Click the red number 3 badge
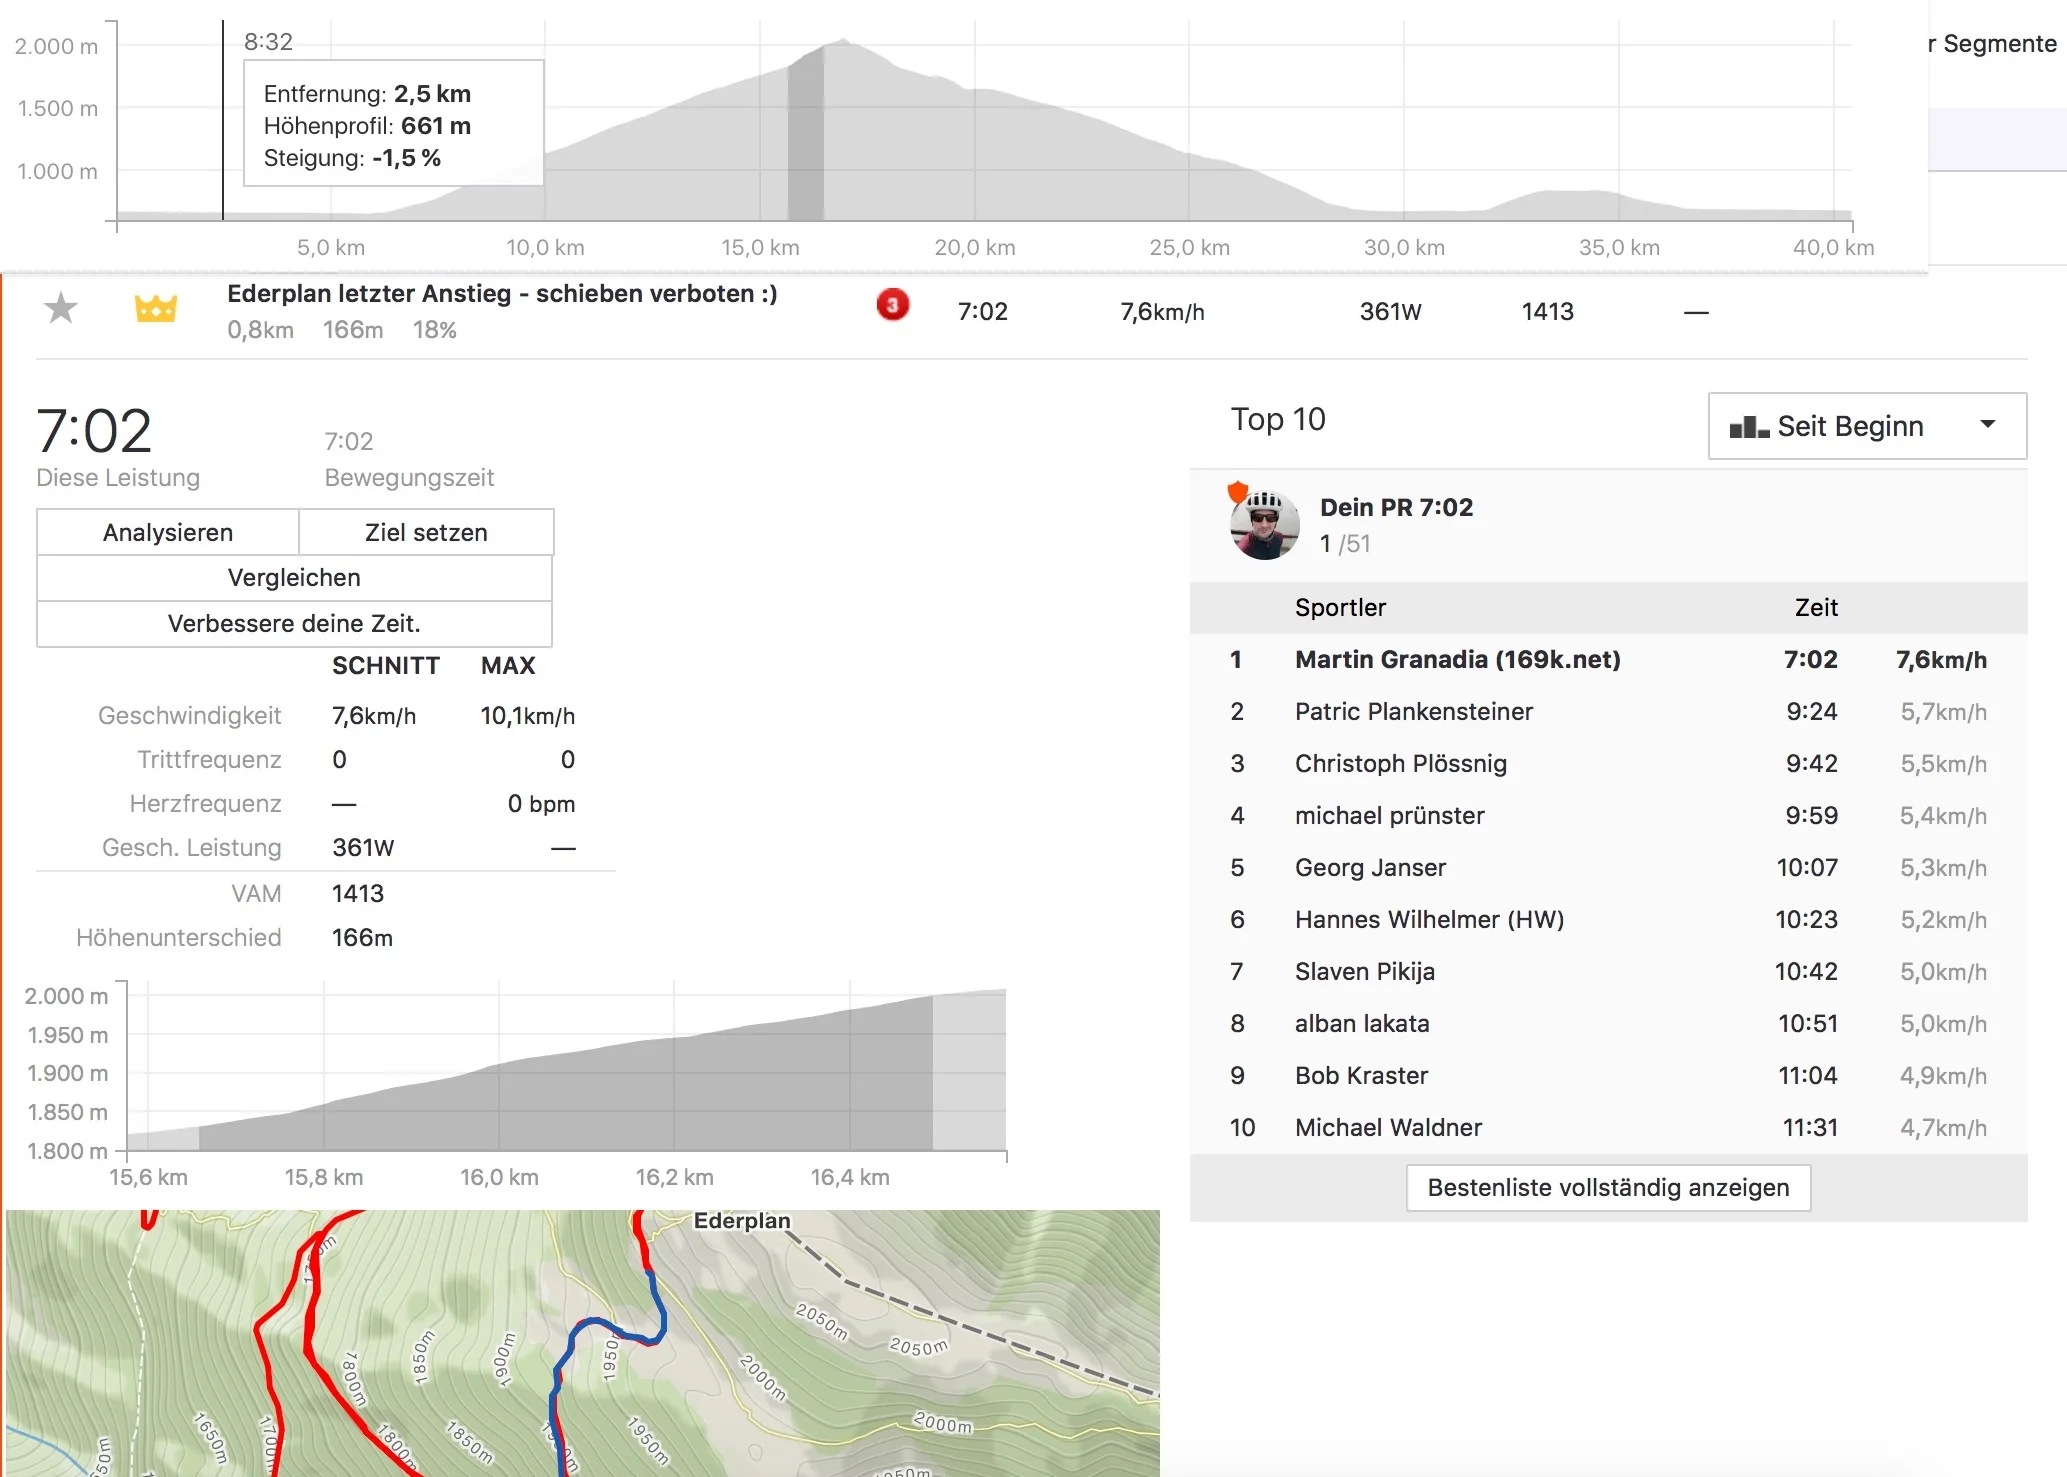Viewport: 2067px width, 1477px height. point(892,305)
